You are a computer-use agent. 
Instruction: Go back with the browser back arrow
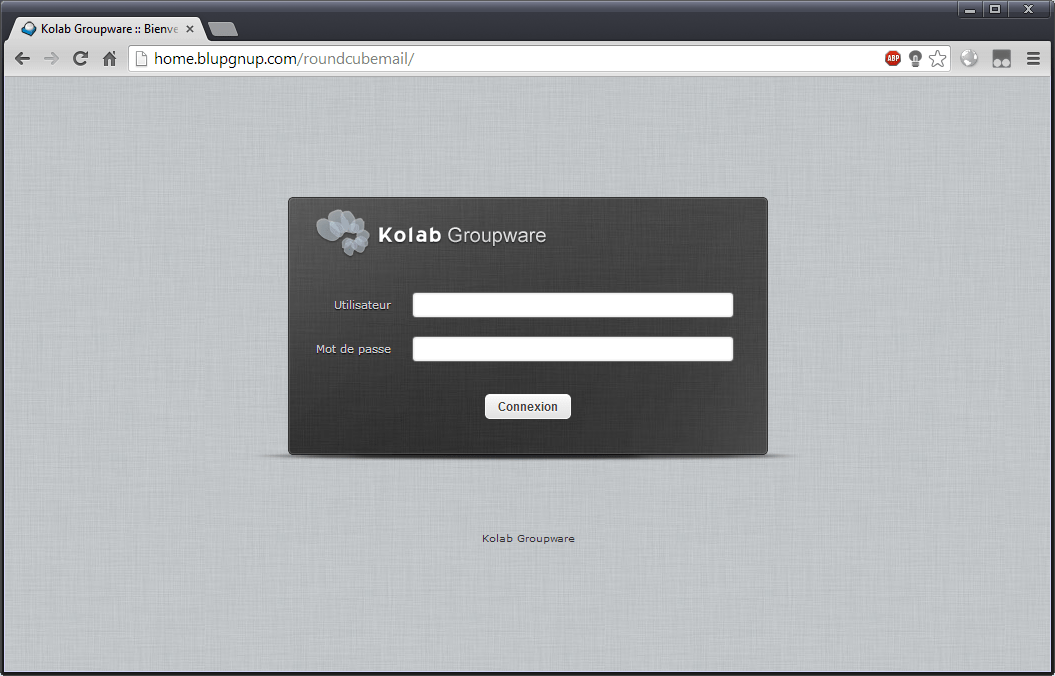[22, 59]
